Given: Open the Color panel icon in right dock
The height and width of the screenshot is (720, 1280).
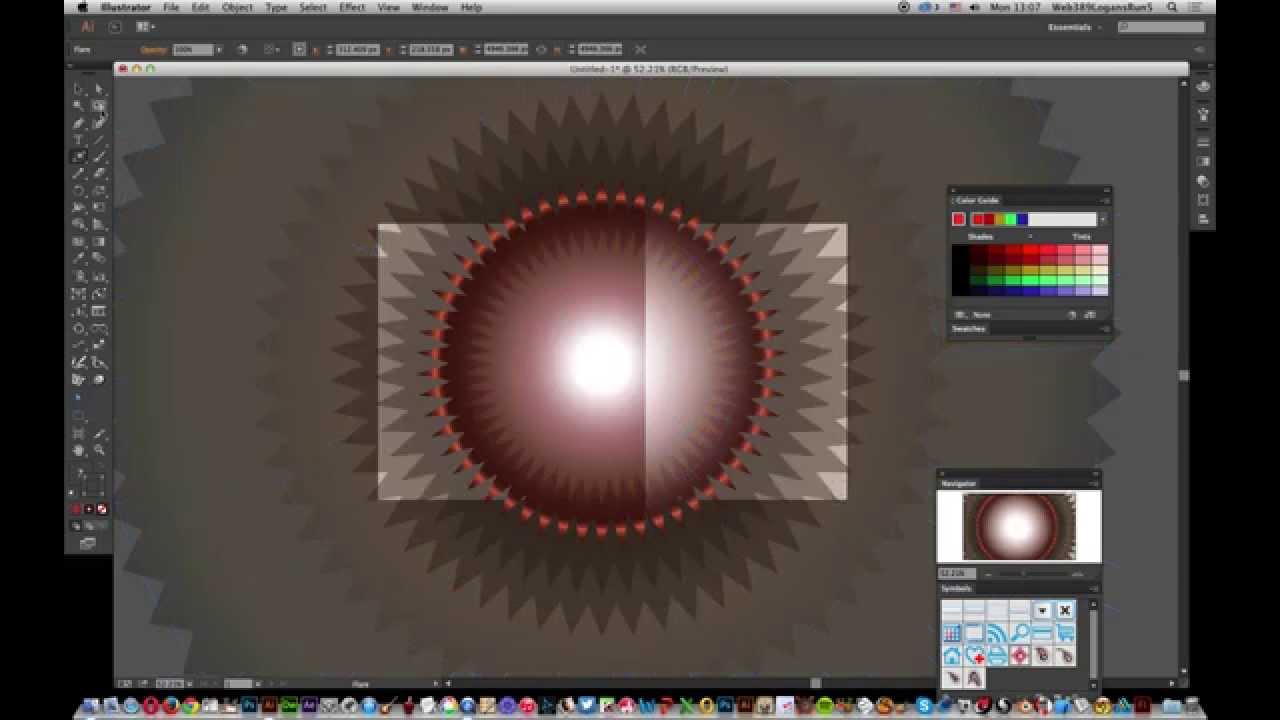Looking at the screenshot, I should click(x=1203, y=86).
